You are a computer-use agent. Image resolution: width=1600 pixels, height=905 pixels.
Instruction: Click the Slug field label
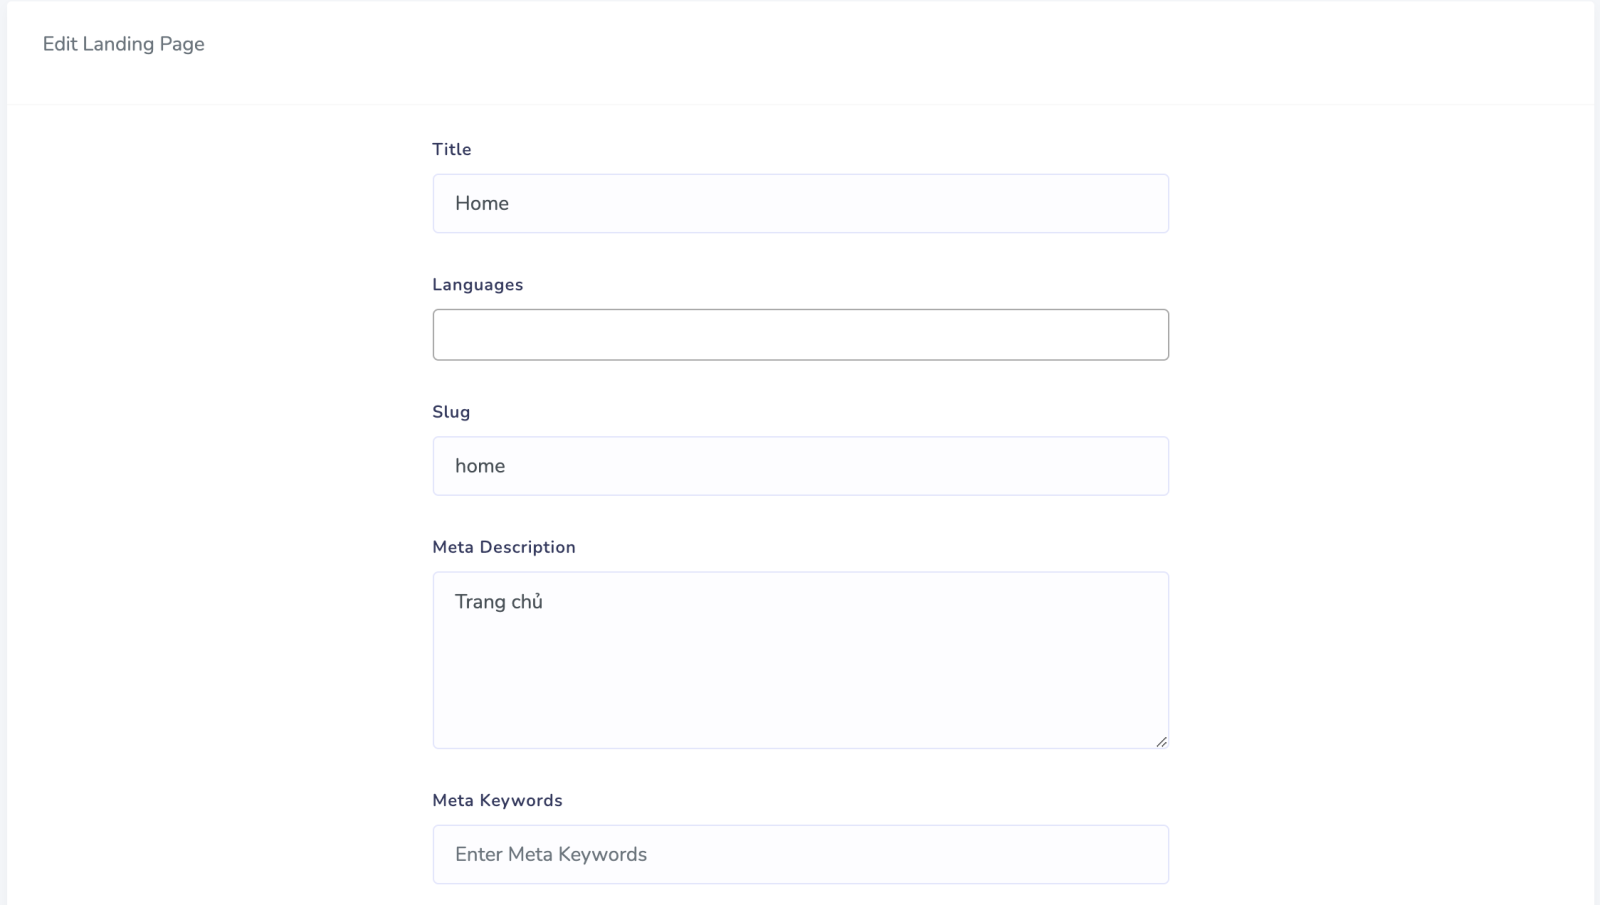pos(450,412)
